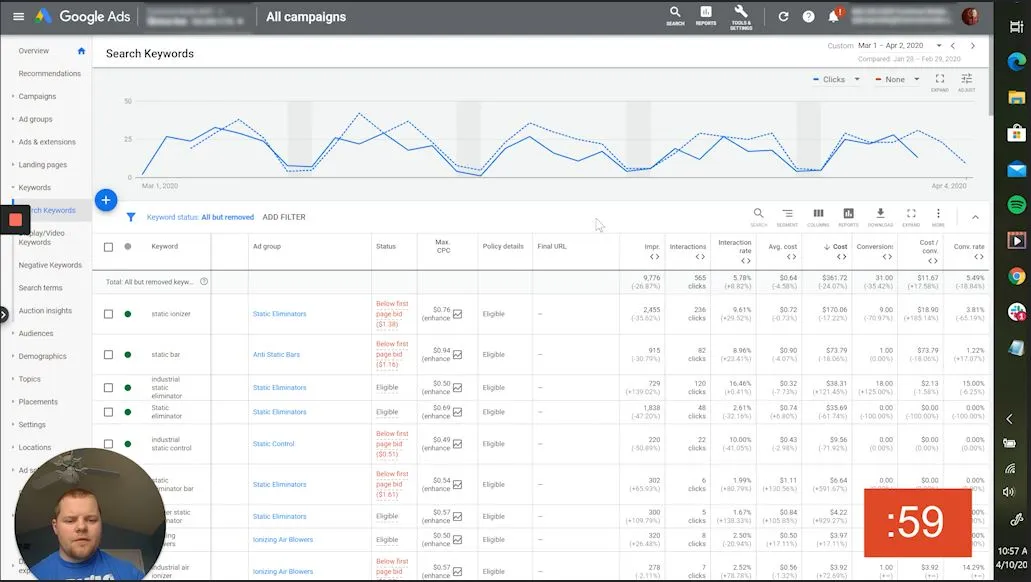Open Tools & Settings wrench icon
Screen dimensions: 1031x582
741,15
